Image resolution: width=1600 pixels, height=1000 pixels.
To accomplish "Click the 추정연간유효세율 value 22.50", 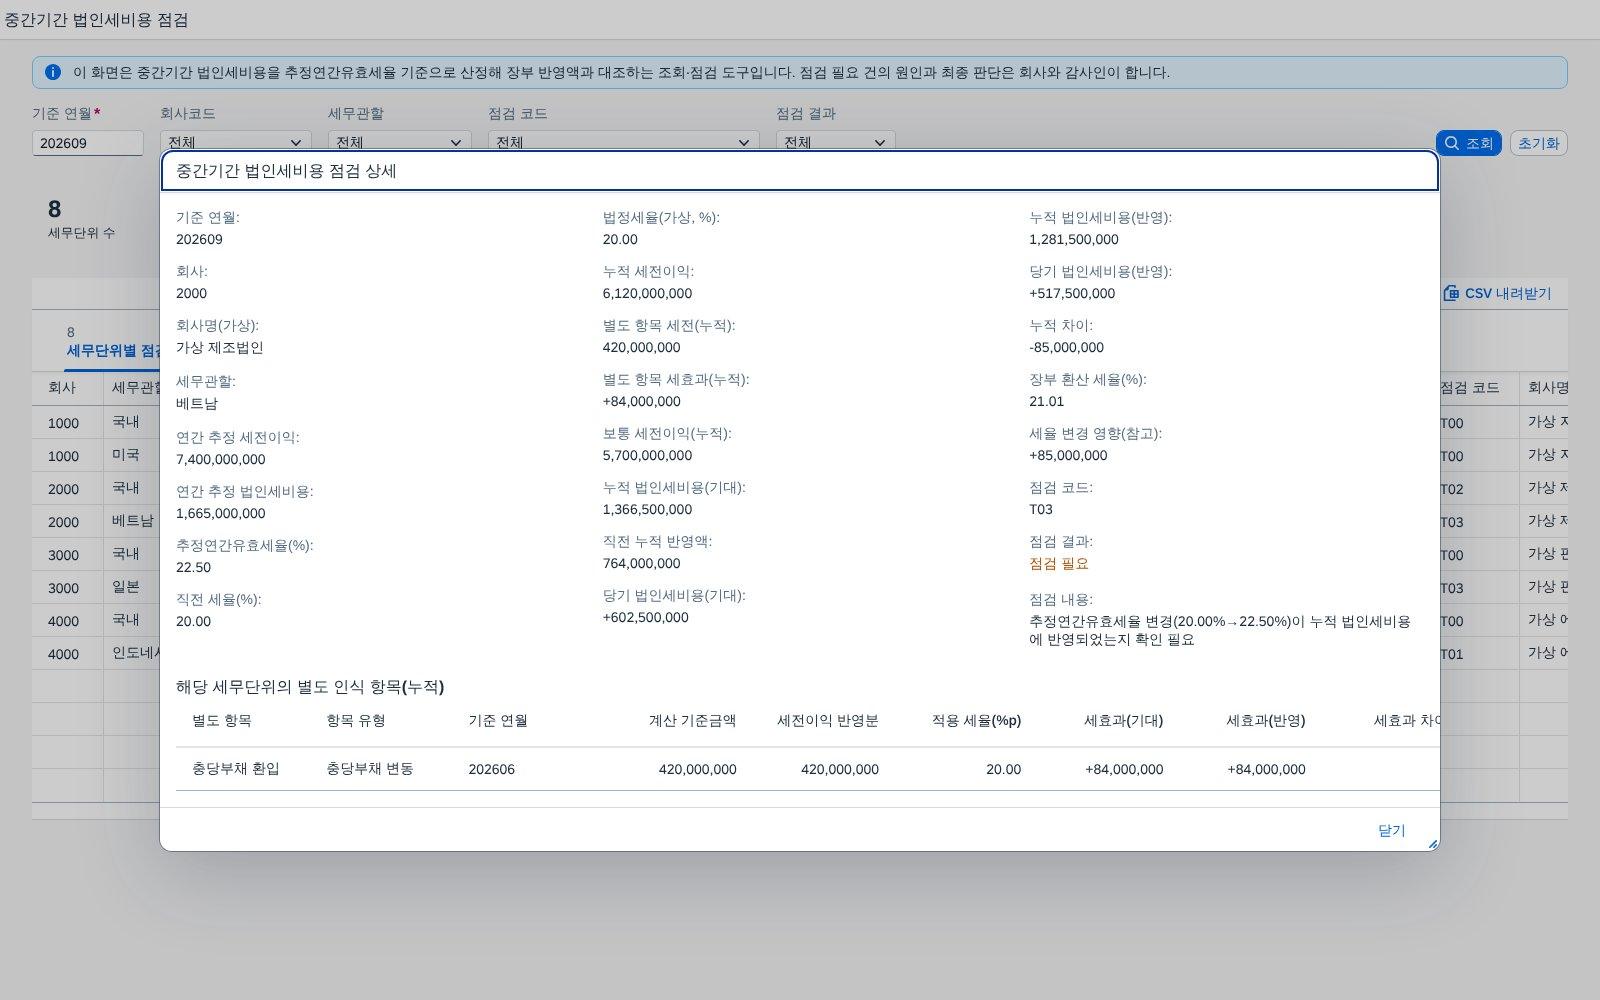I will (x=193, y=567).
